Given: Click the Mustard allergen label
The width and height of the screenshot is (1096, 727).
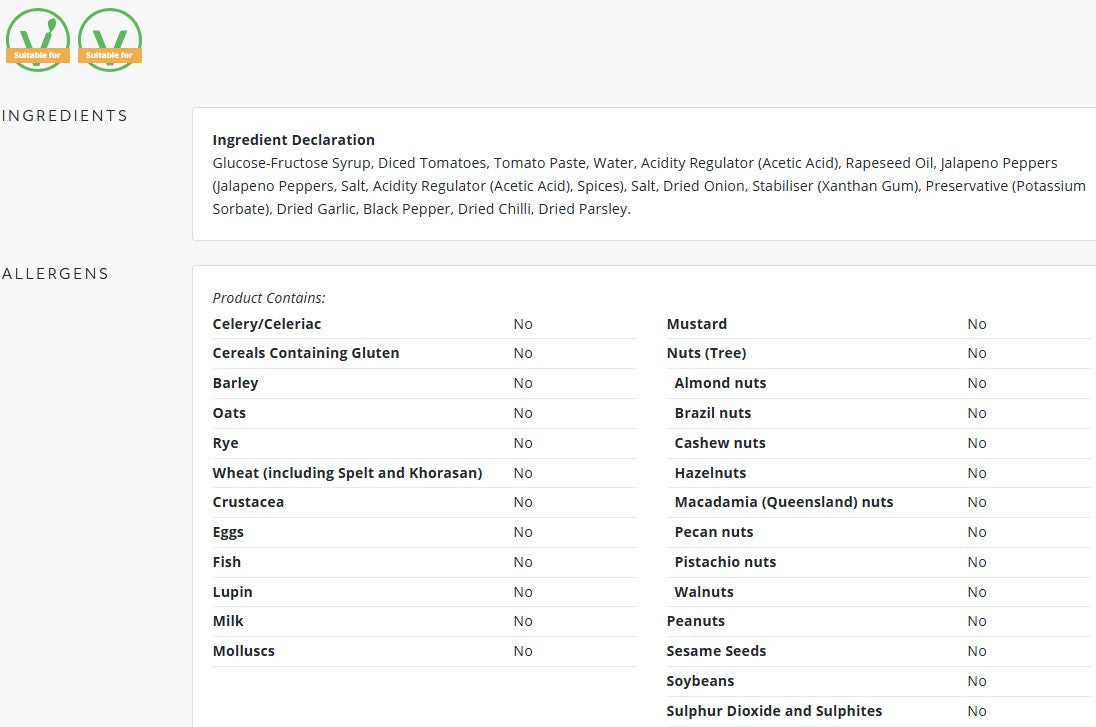Looking at the screenshot, I should tap(697, 324).
